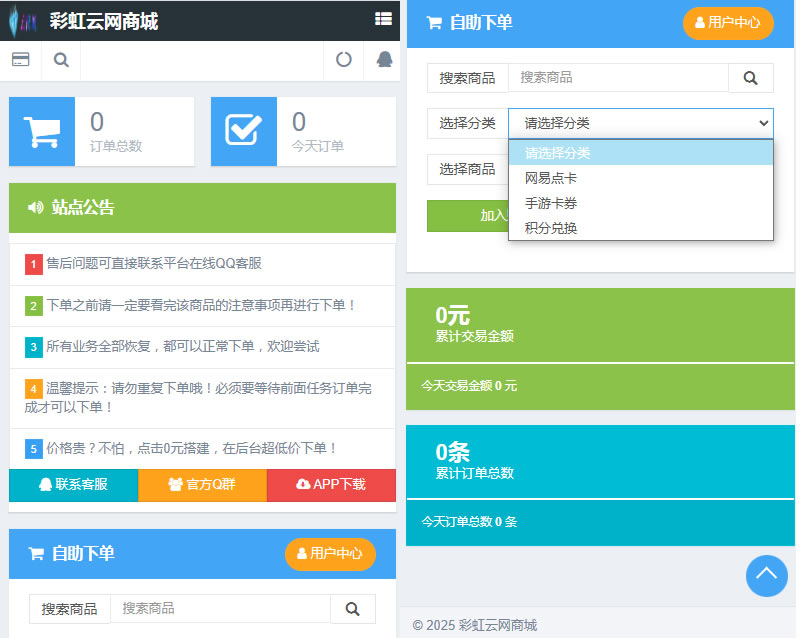Click search icon button in right order panel
The image size is (800, 638).
(x=750, y=78)
